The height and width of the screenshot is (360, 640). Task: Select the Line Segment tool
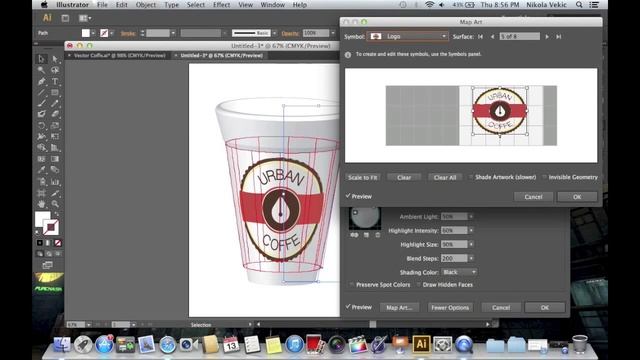pyautogui.click(x=41, y=93)
